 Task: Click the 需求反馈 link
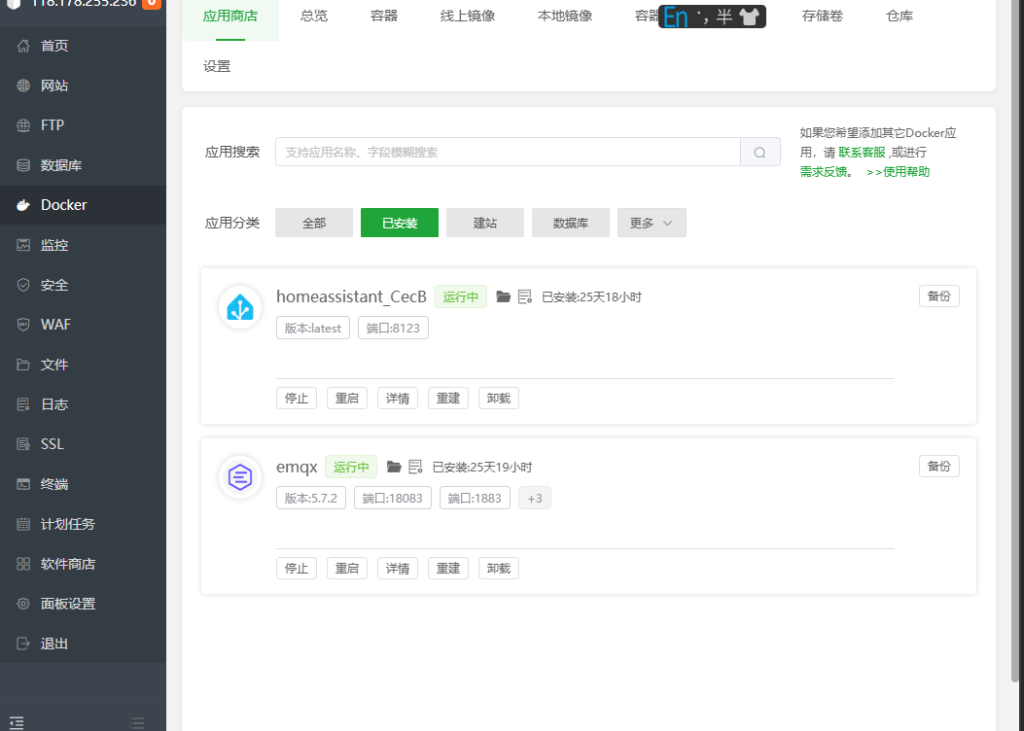[824, 172]
